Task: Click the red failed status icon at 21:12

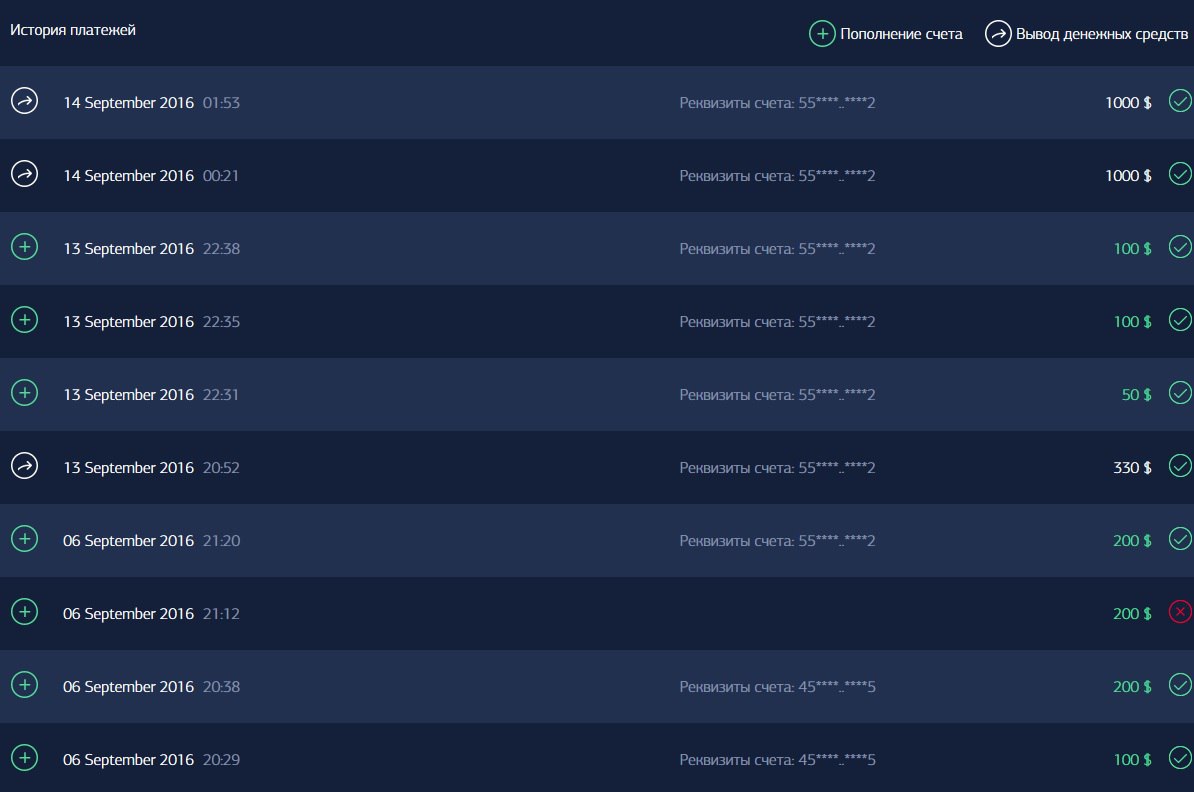Action: 1180,612
